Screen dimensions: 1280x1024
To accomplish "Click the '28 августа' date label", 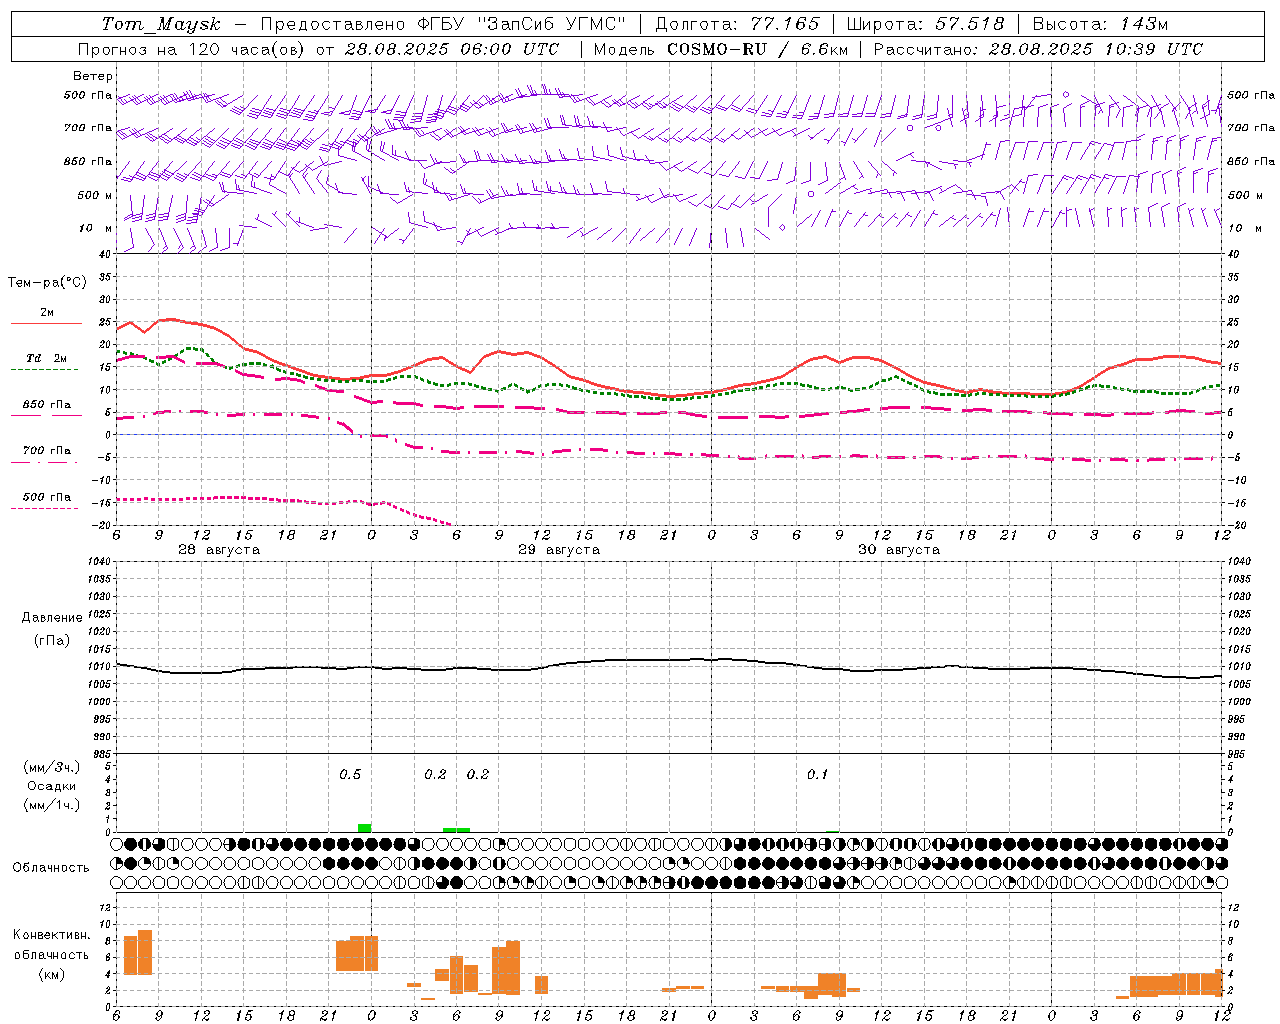I will tap(219, 550).
